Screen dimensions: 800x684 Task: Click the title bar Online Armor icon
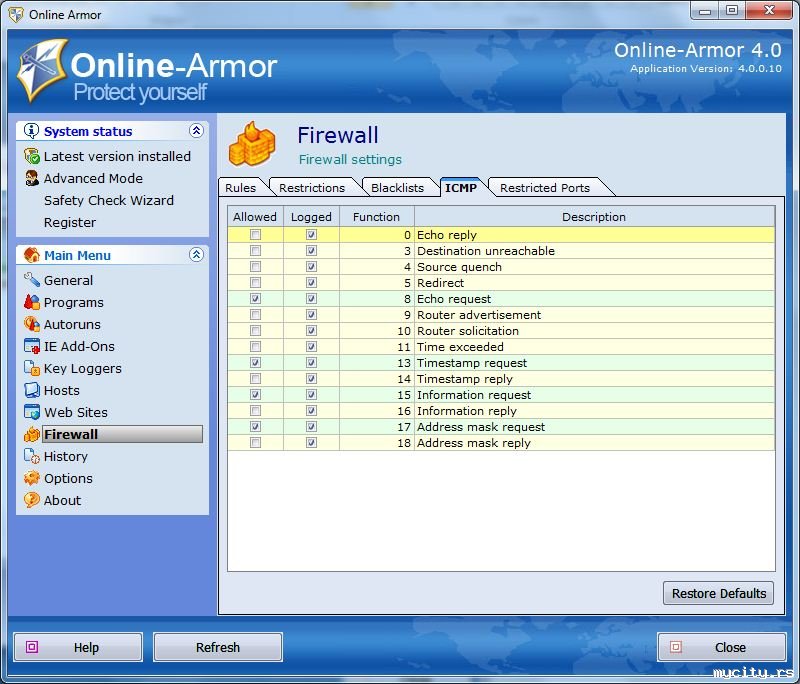pos(16,14)
